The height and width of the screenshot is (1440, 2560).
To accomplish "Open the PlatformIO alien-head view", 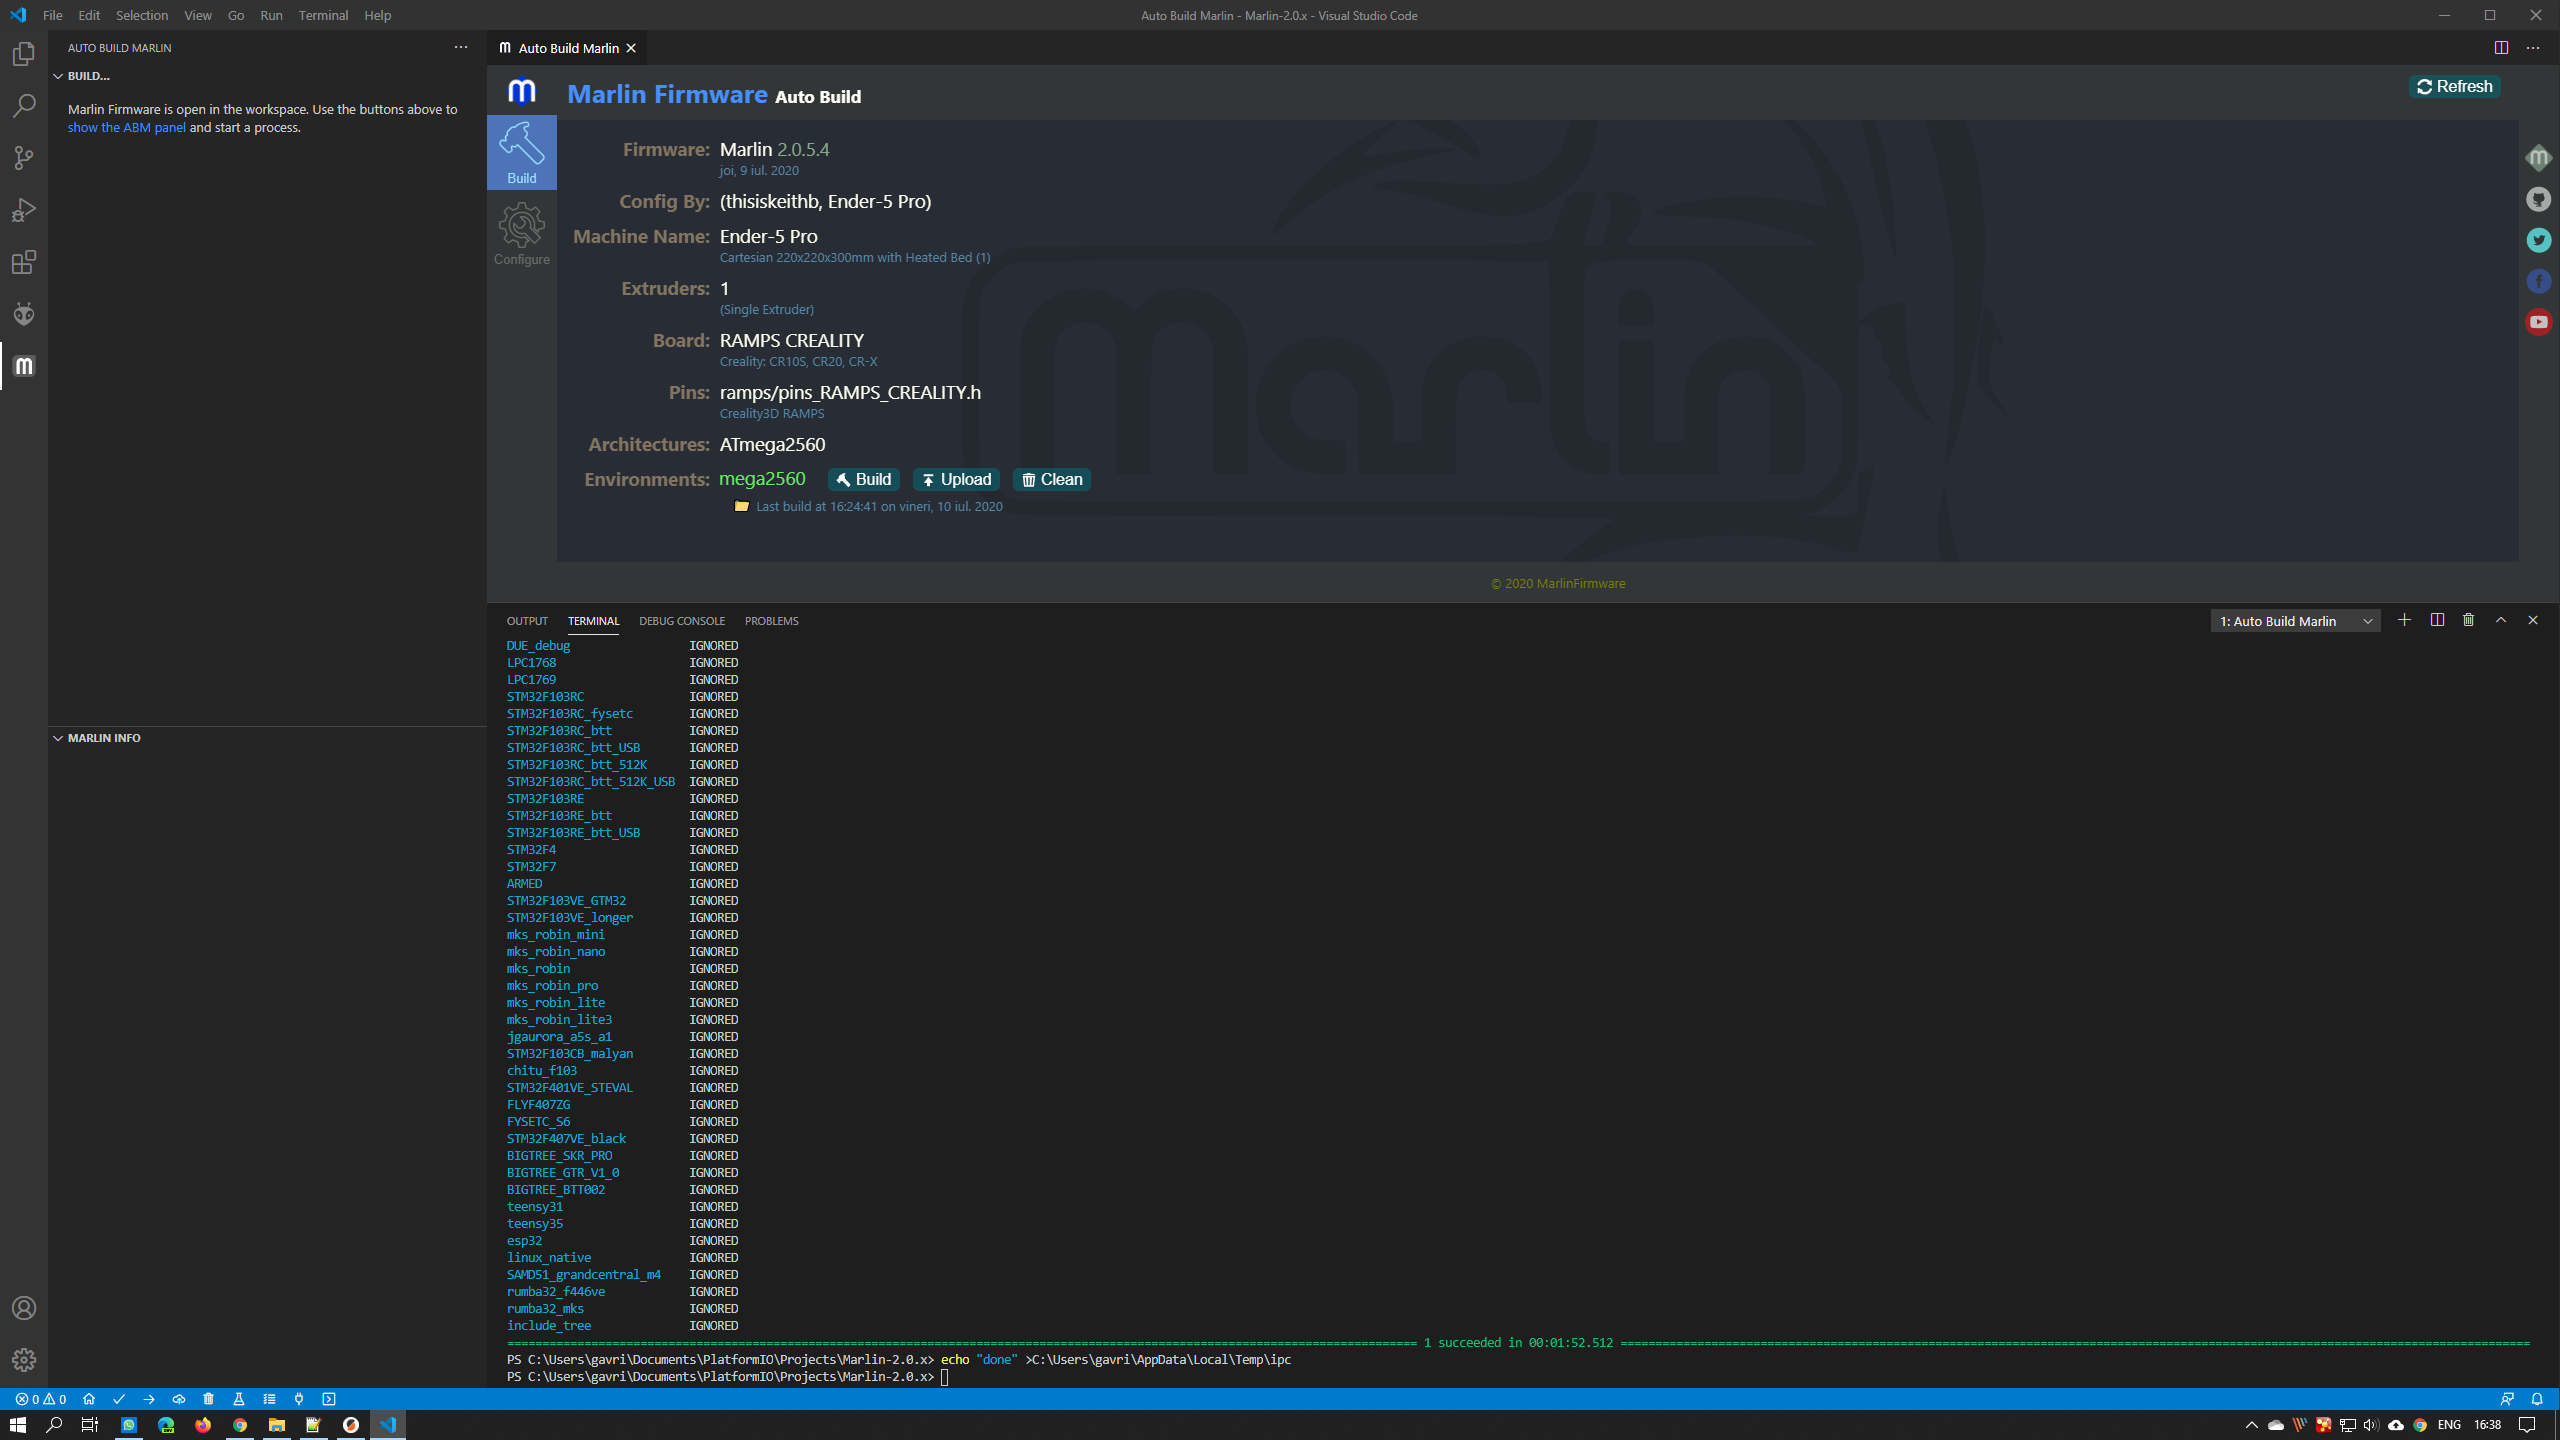I will tap(24, 314).
